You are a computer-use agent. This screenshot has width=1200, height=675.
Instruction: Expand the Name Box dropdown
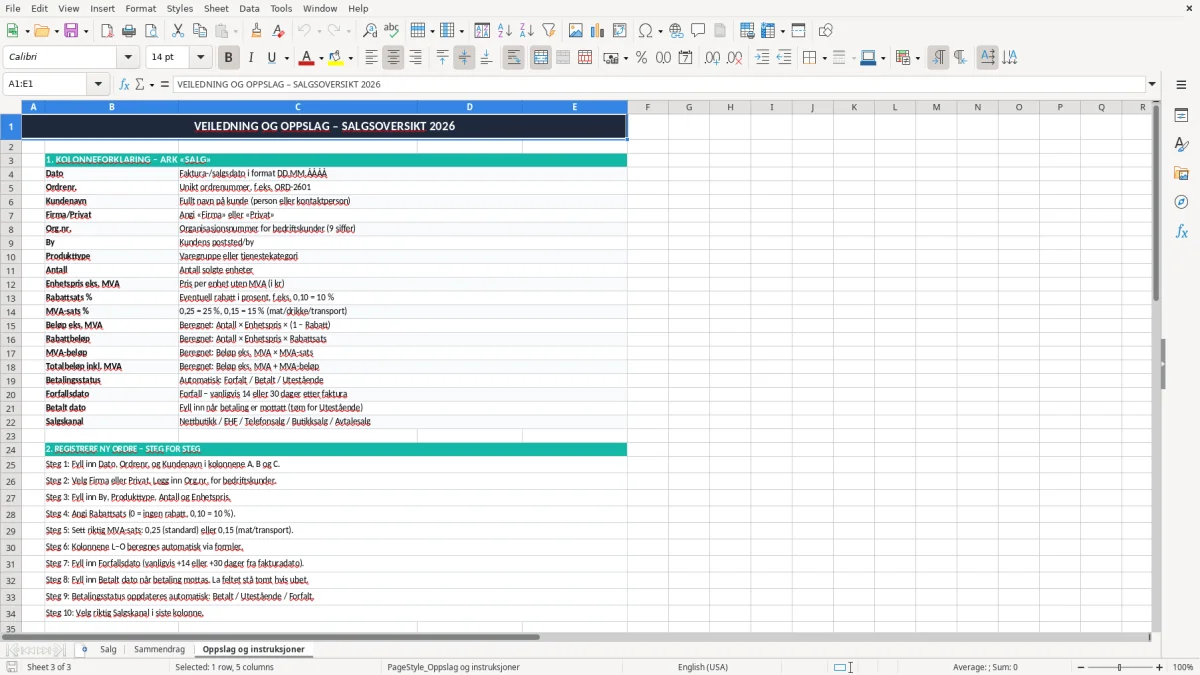[98, 84]
